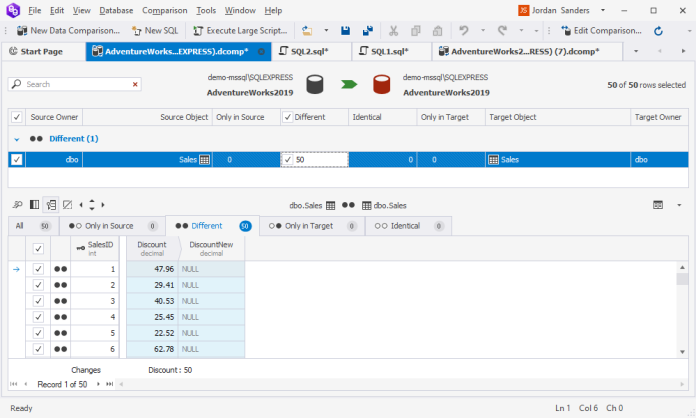
Task: Click the Open file folder icon
Action: (x=307, y=31)
